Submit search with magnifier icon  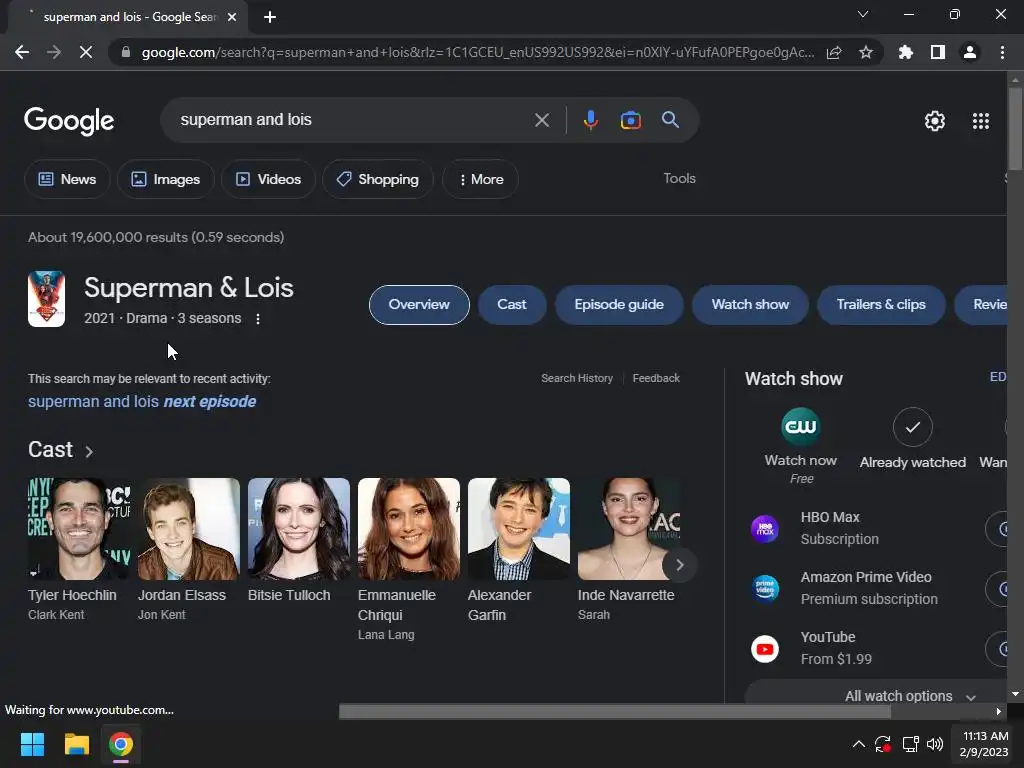(670, 120)
